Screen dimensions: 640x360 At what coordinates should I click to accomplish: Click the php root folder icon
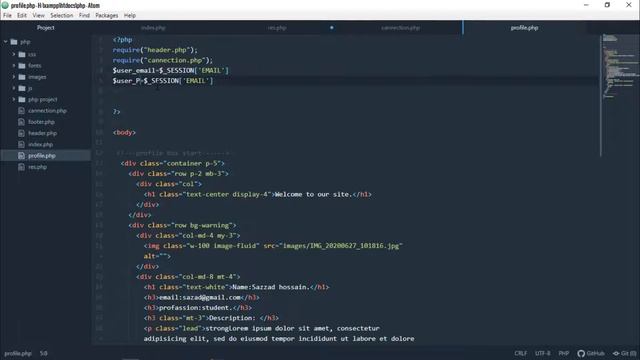(14, 42)
